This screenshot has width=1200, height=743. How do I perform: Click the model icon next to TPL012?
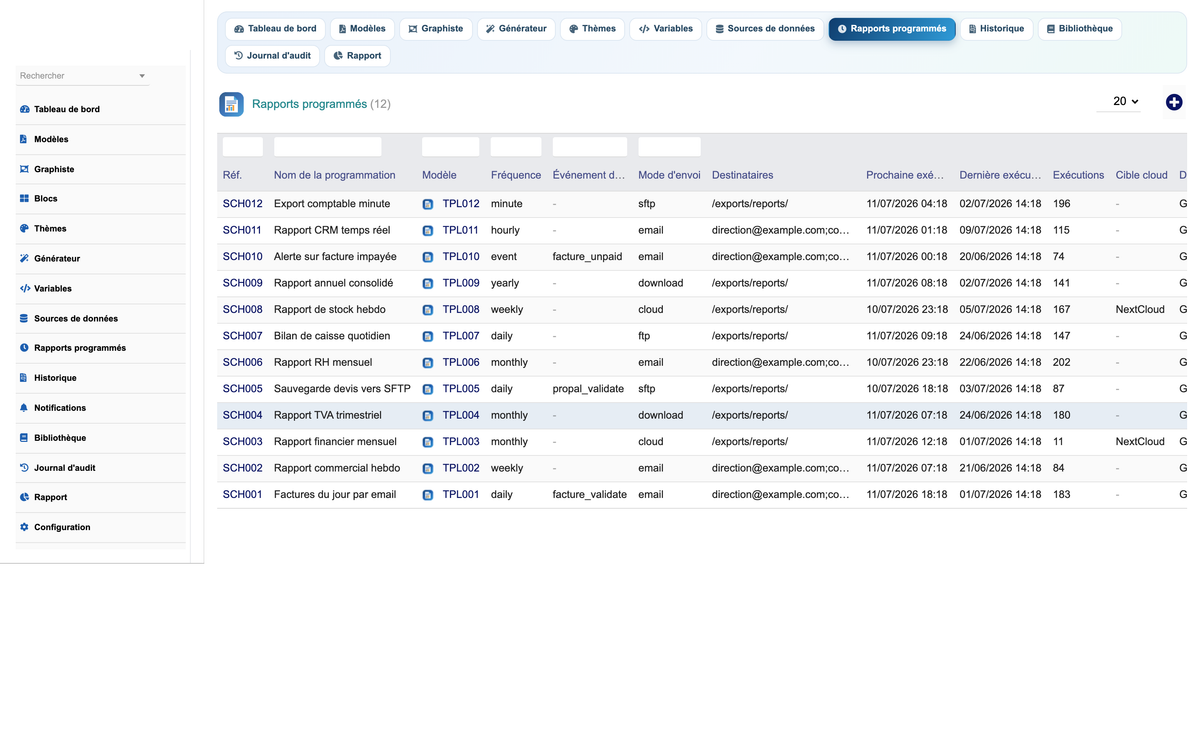428,204
